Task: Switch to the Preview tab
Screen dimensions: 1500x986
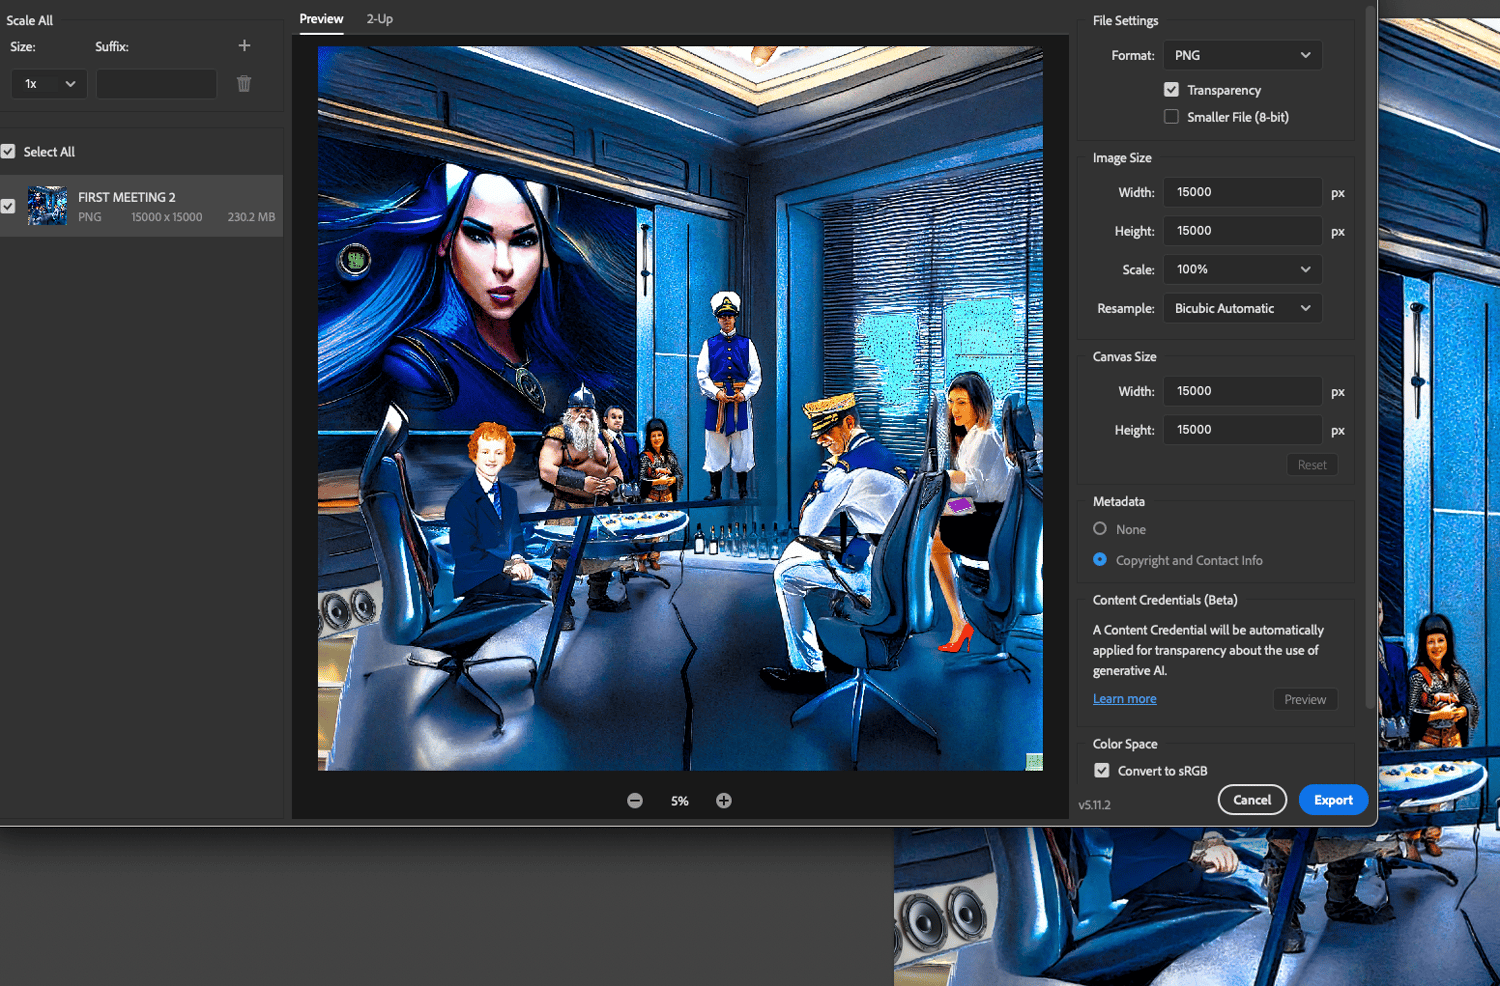Action: [321, 19]
